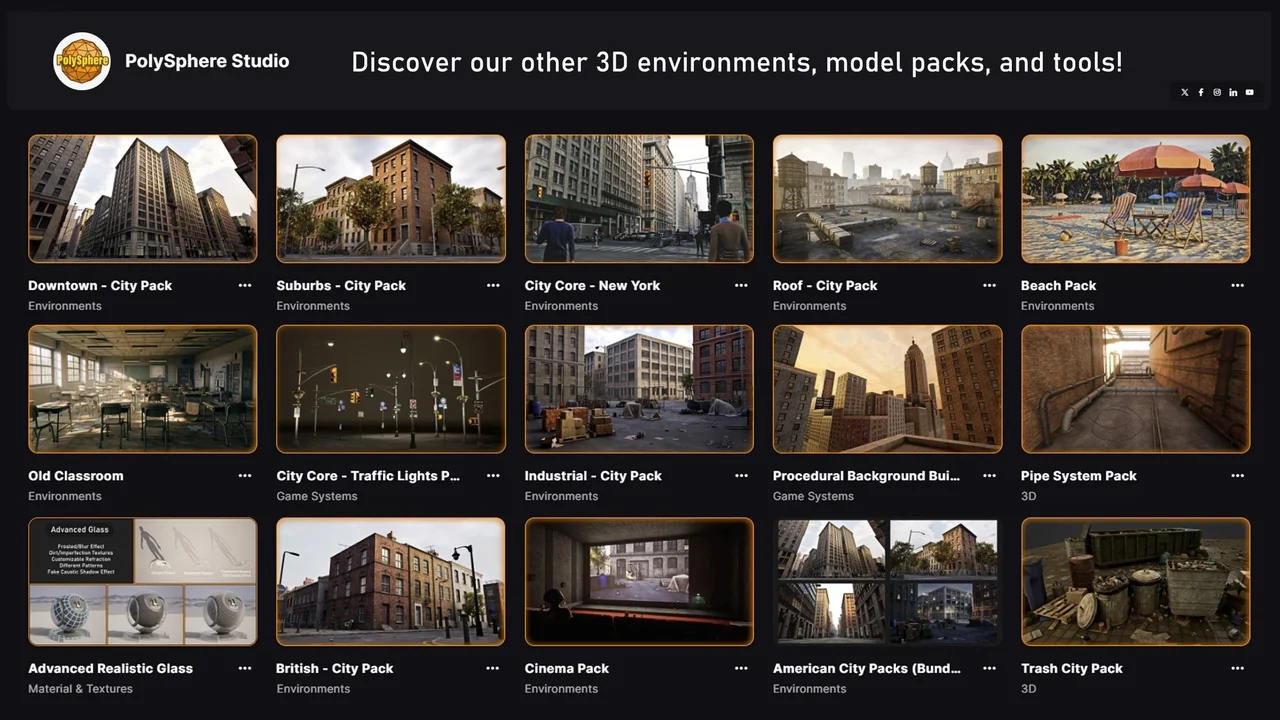Viewport: 1280px width, 720px height.
Task: Click the Facebook icon in header
Action: click(x=1201, y=92)
